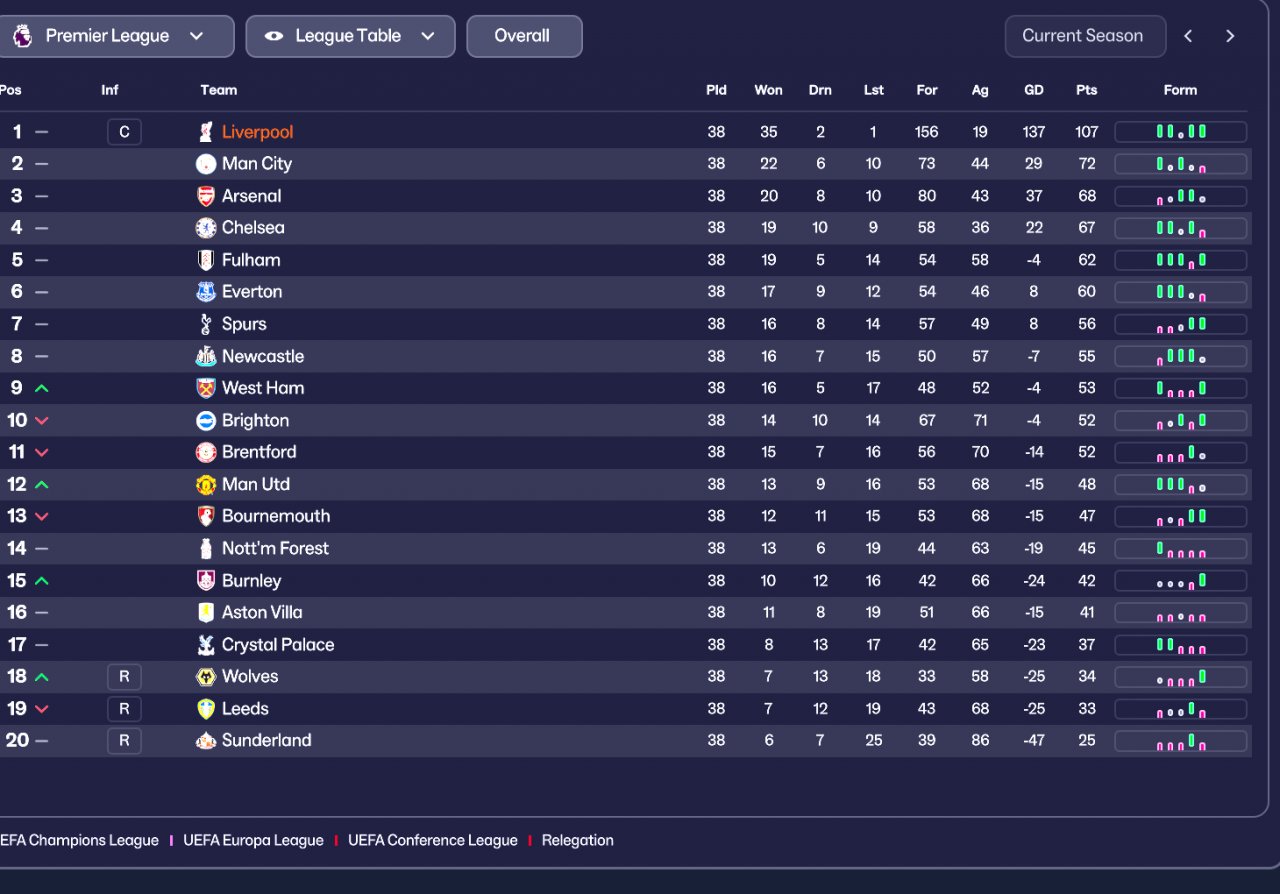Click the Liverpool club crest icon
The height and width of the screenshot is (894, 1280).
coord(206,132)
